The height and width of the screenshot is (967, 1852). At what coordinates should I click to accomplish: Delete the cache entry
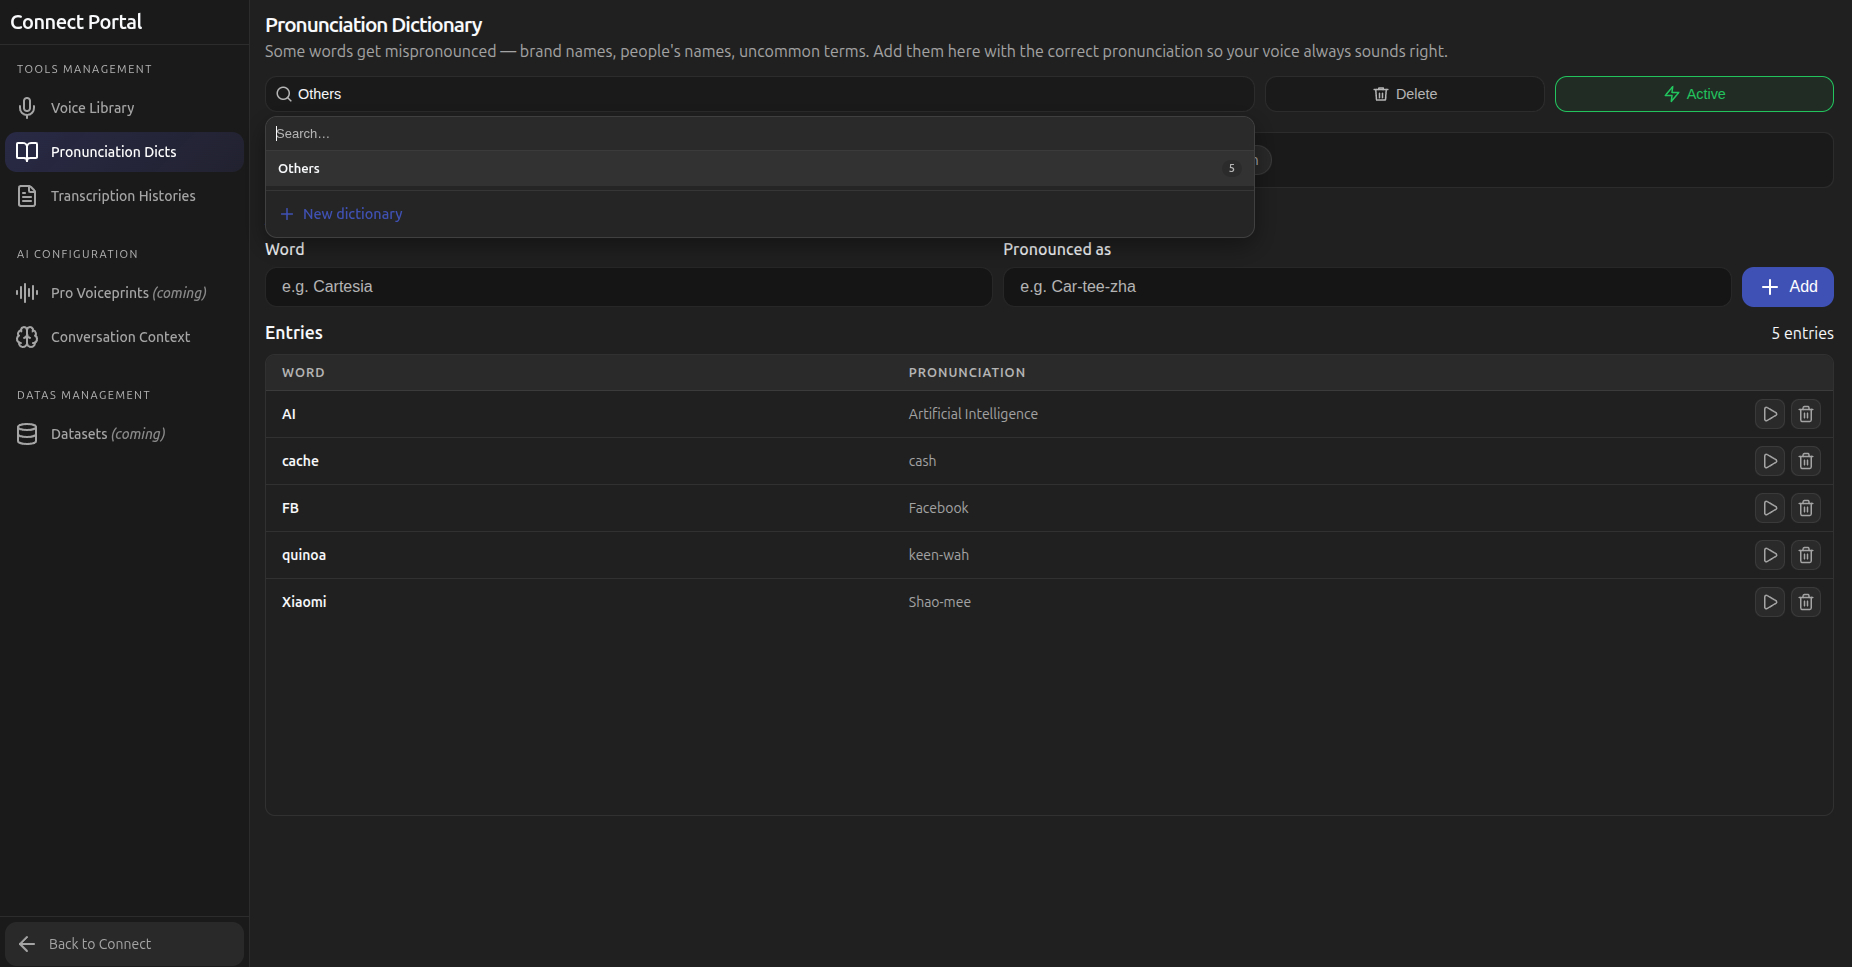1805,461
